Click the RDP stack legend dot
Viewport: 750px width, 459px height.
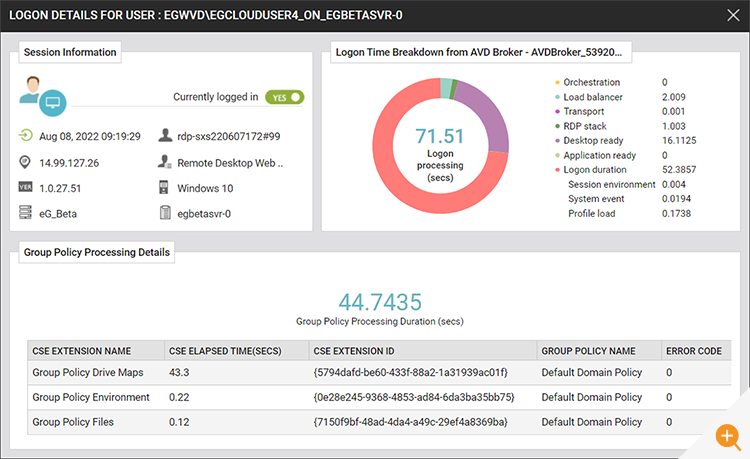point(557,126)
